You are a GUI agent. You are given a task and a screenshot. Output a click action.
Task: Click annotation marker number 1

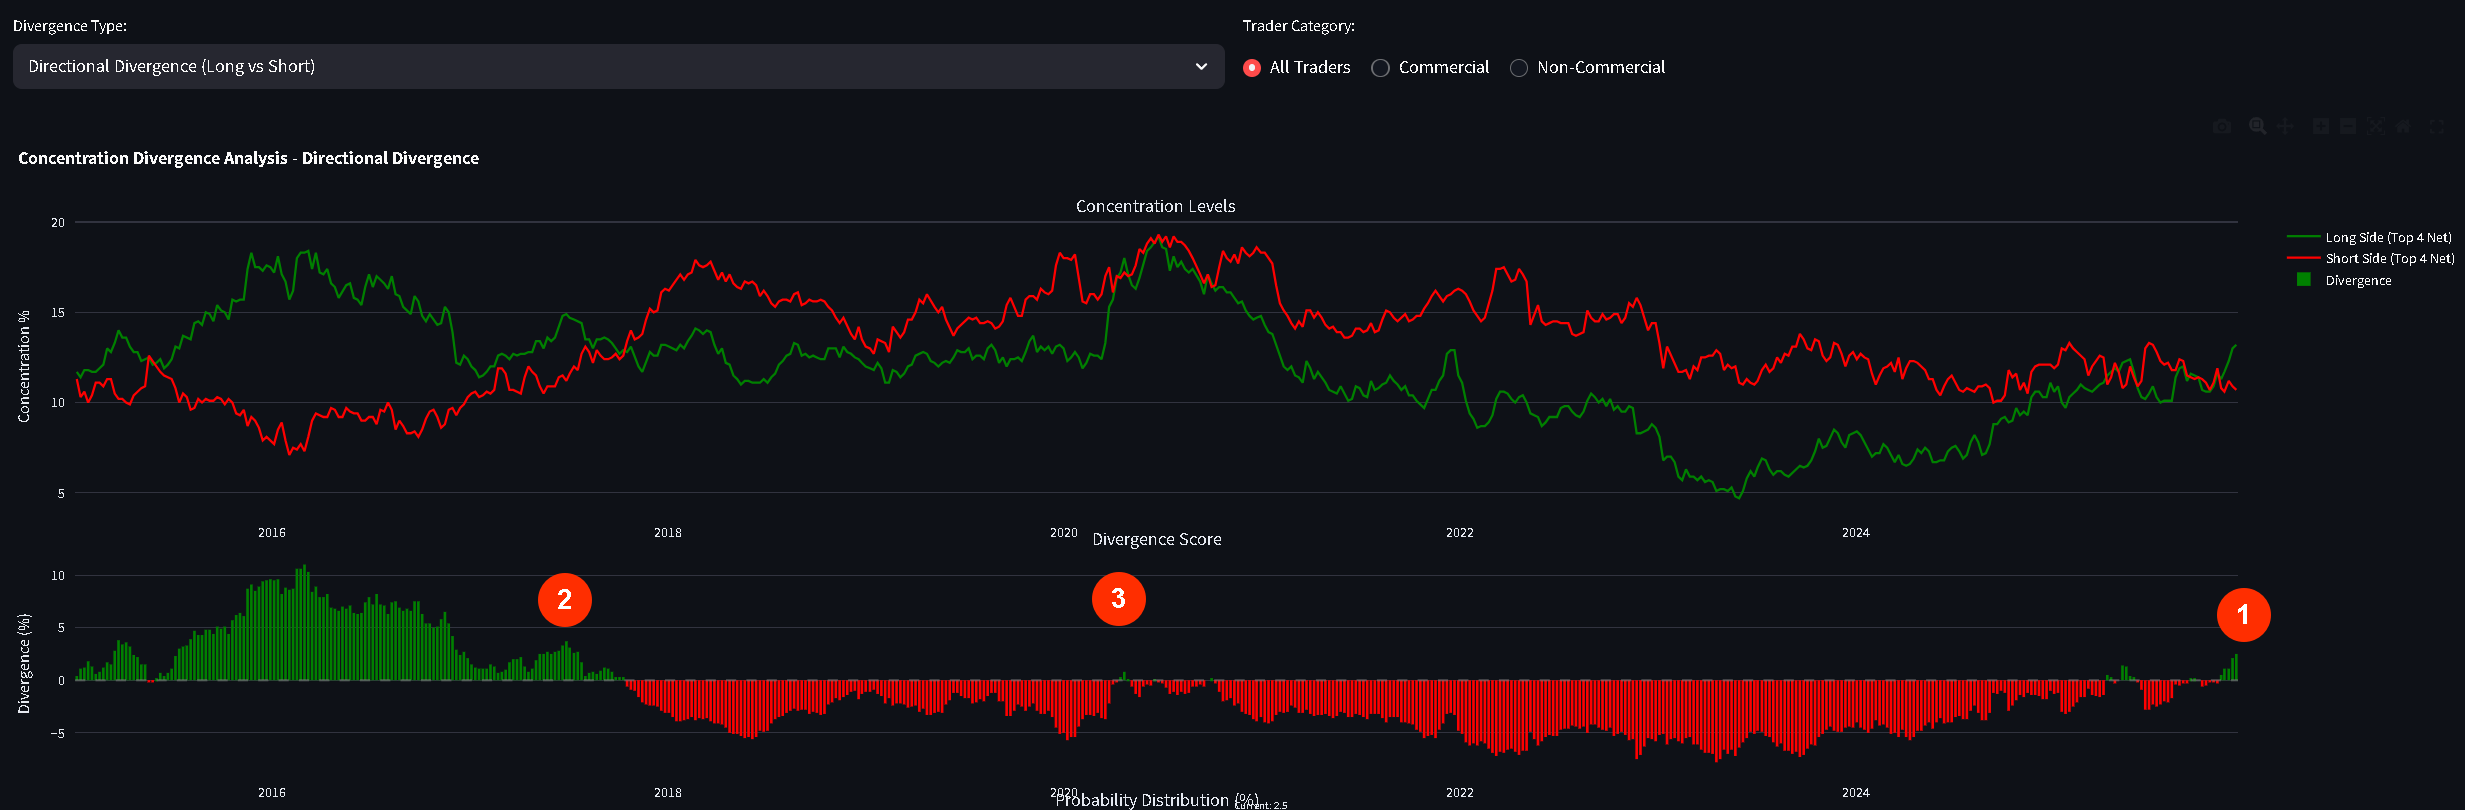[2243, 614]
